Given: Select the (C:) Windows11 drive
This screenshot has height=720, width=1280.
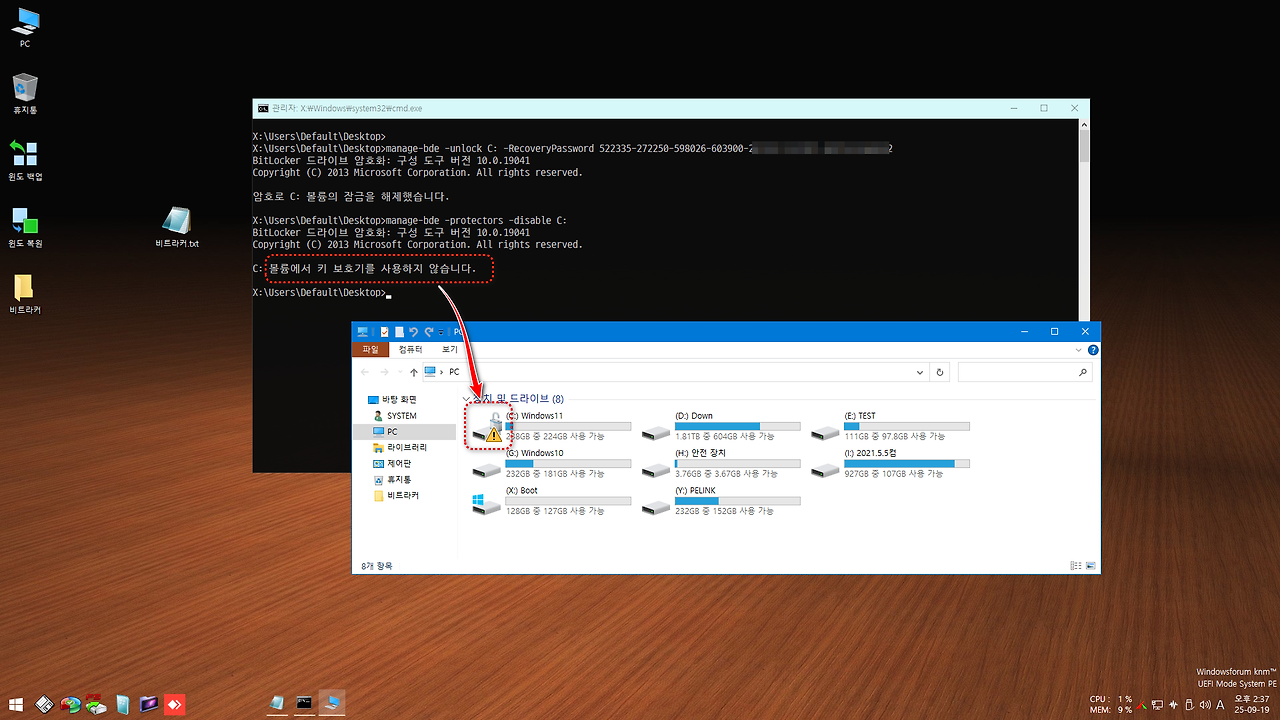Looking at the screenshot, I should [552, 426].
